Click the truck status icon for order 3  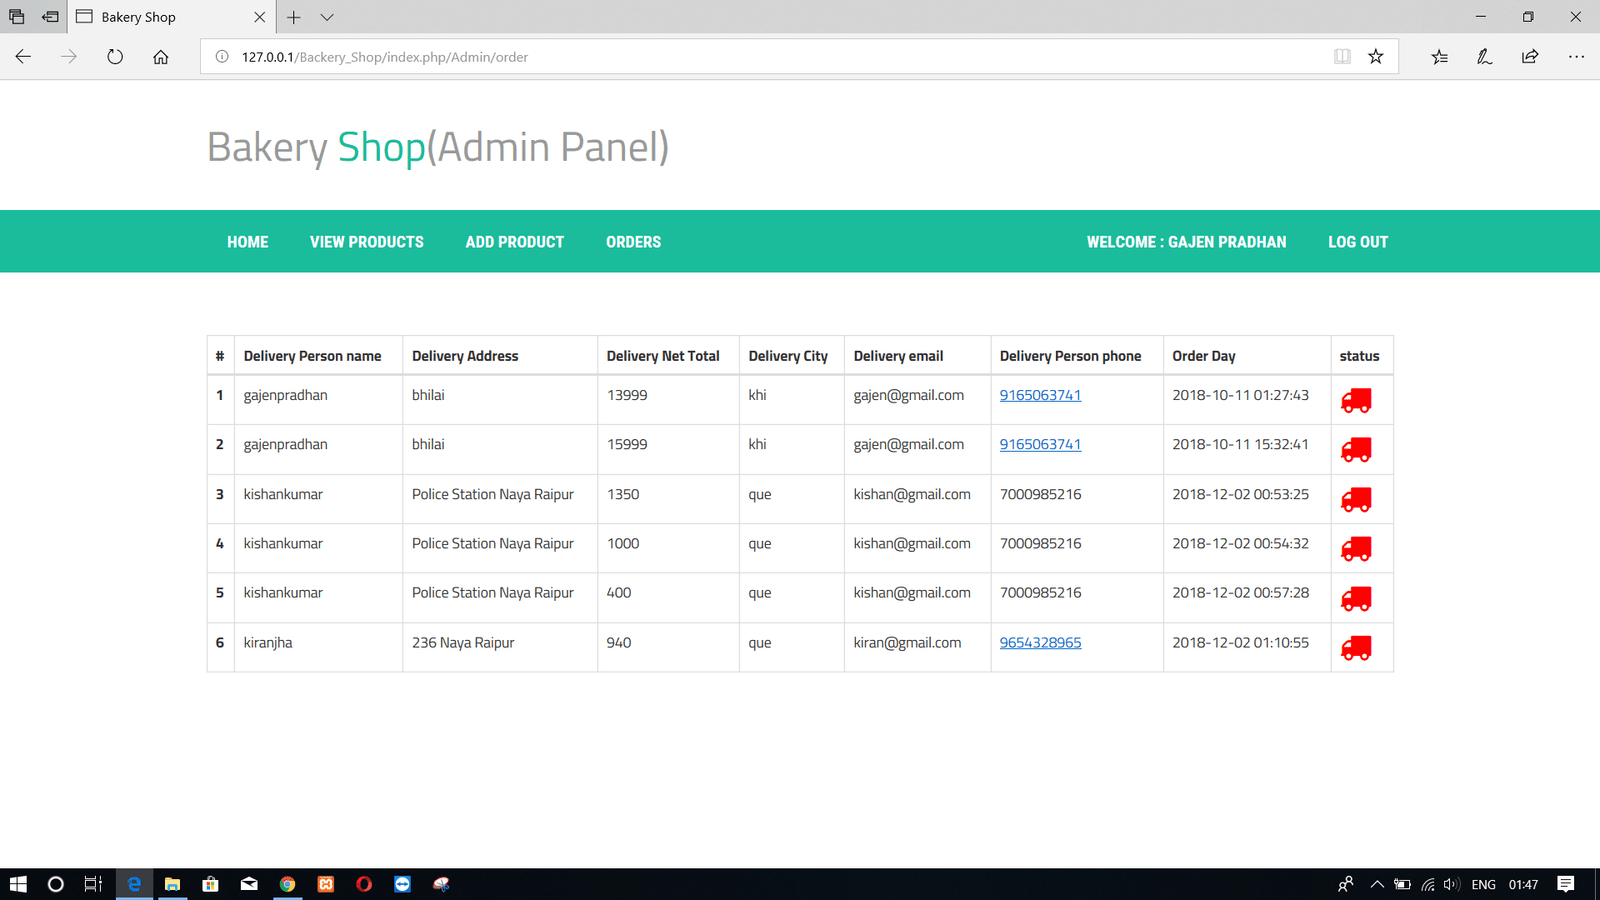[x=1355, y=500]
